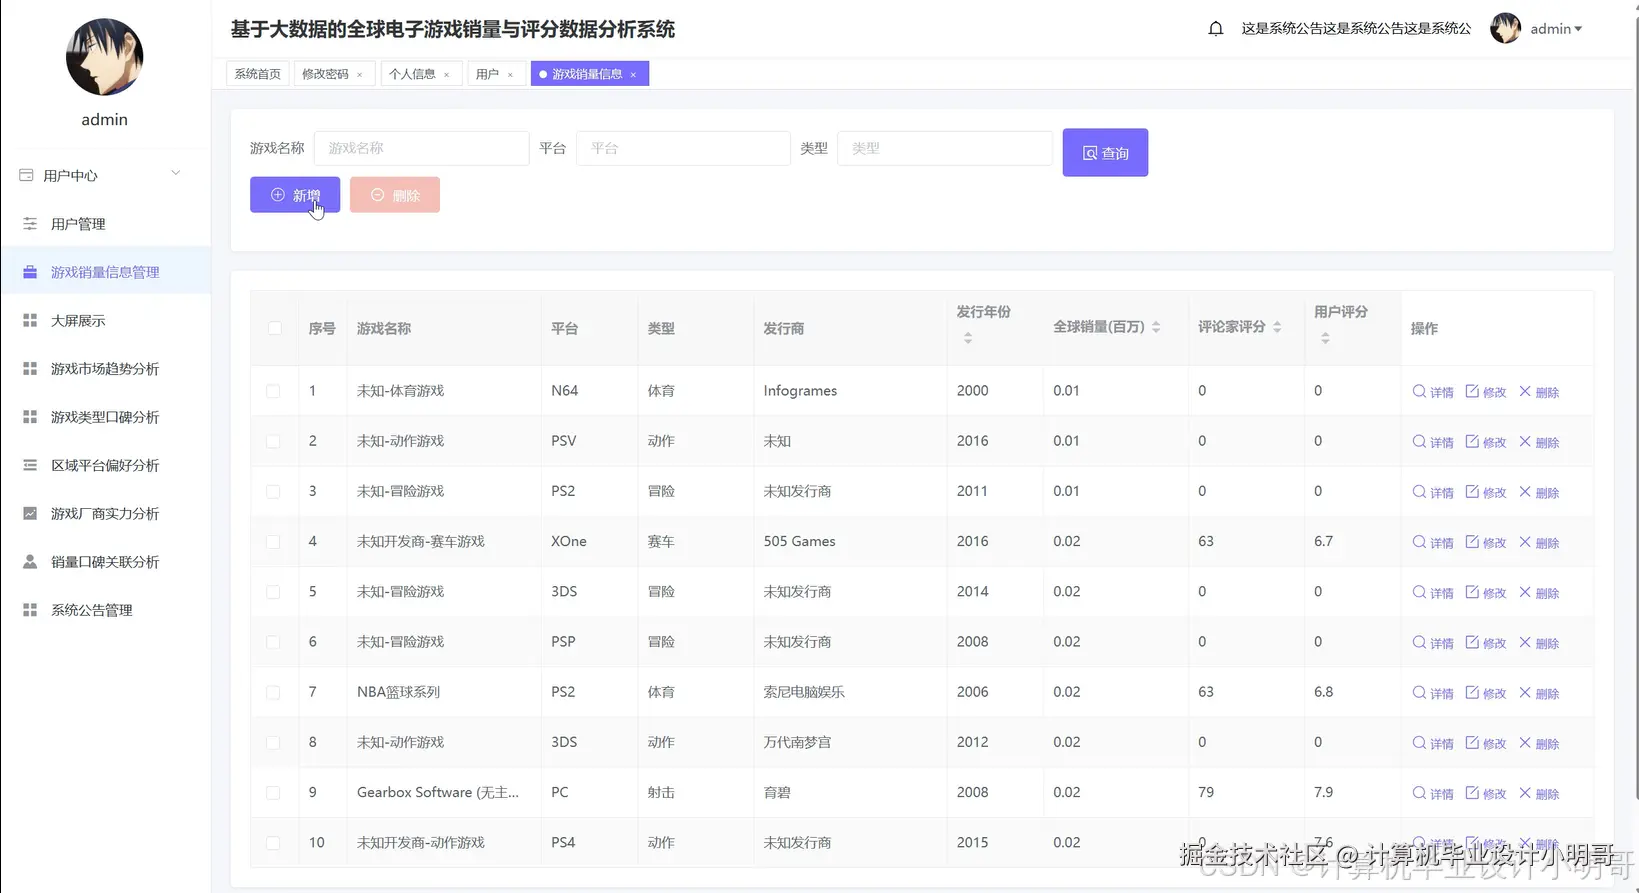This screenshot has height=893, width=1639.
Task: Click the 删除 batch delete button
Action: pos(395,195)
